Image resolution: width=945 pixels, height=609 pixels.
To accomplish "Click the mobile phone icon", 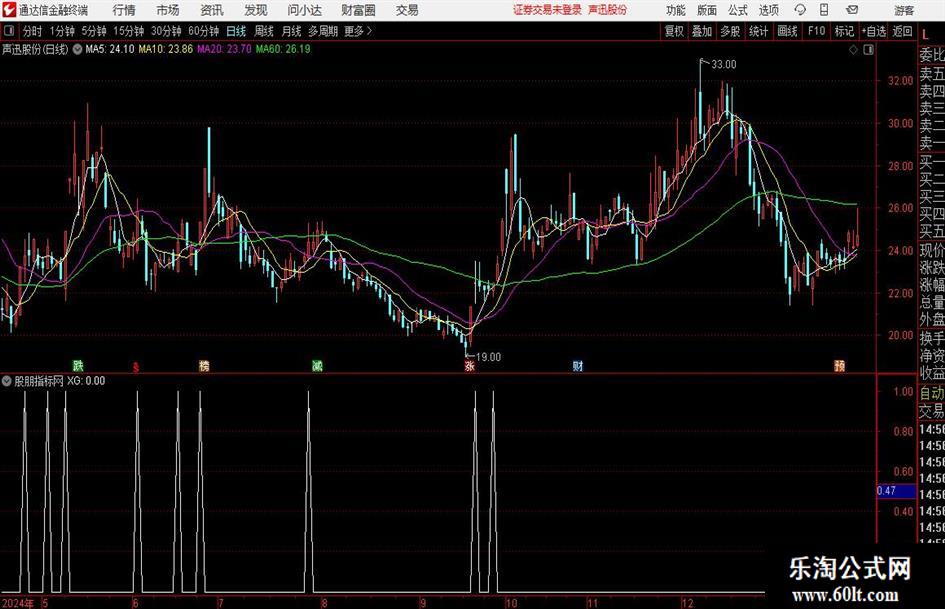I will pyautogui.click(x=824, y=10).
